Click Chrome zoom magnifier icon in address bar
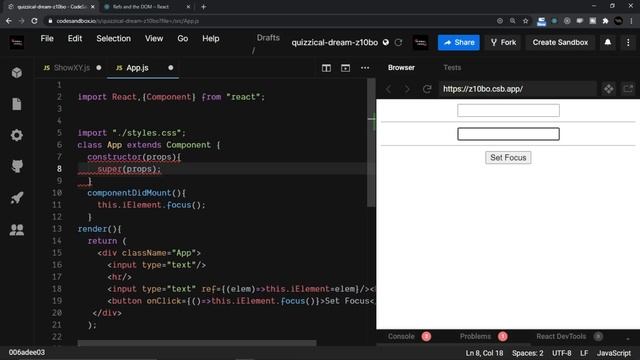 pos(513,21)
